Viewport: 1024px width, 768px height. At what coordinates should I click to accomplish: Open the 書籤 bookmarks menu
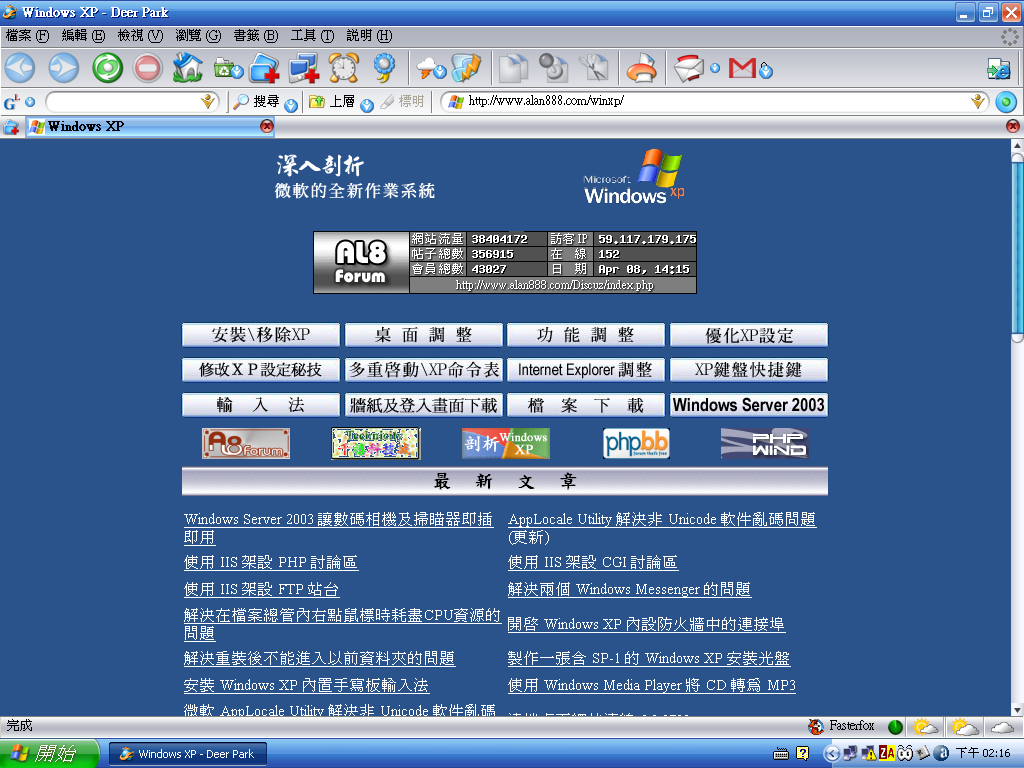point(255,35)
